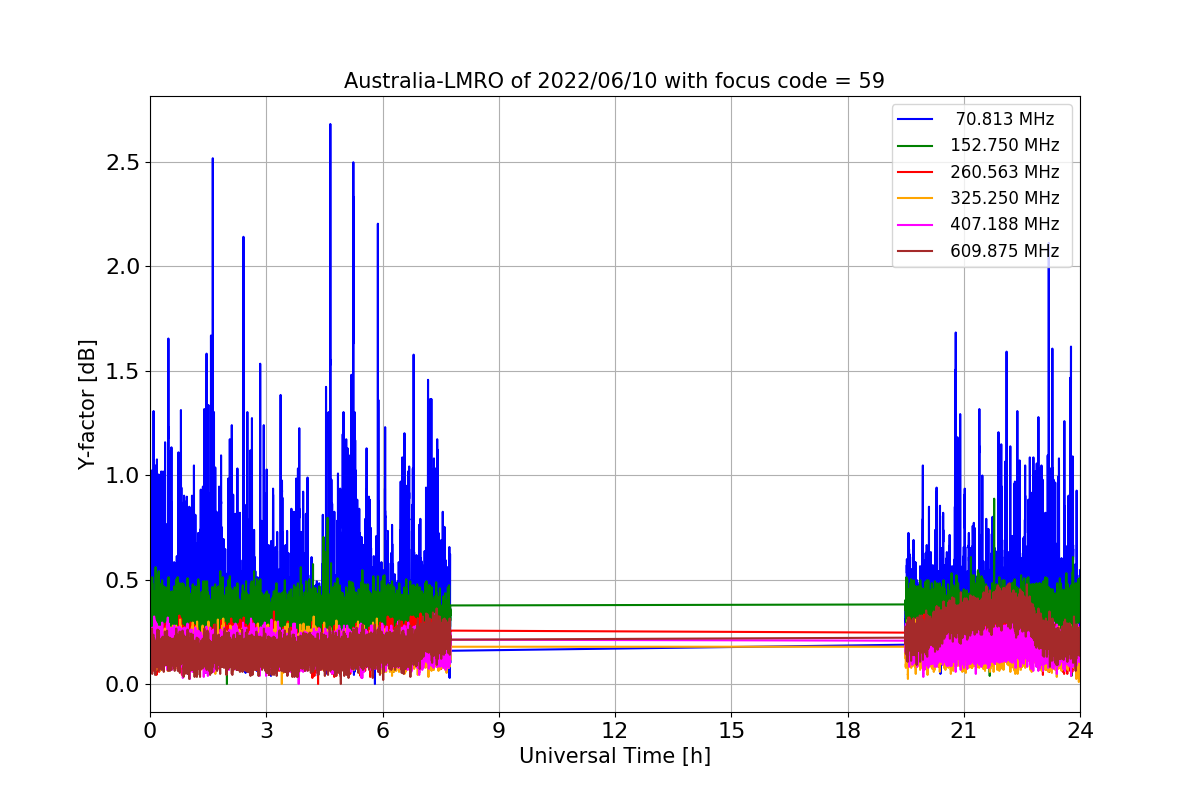Click the 3 x-axis tick label

point(266,730)
